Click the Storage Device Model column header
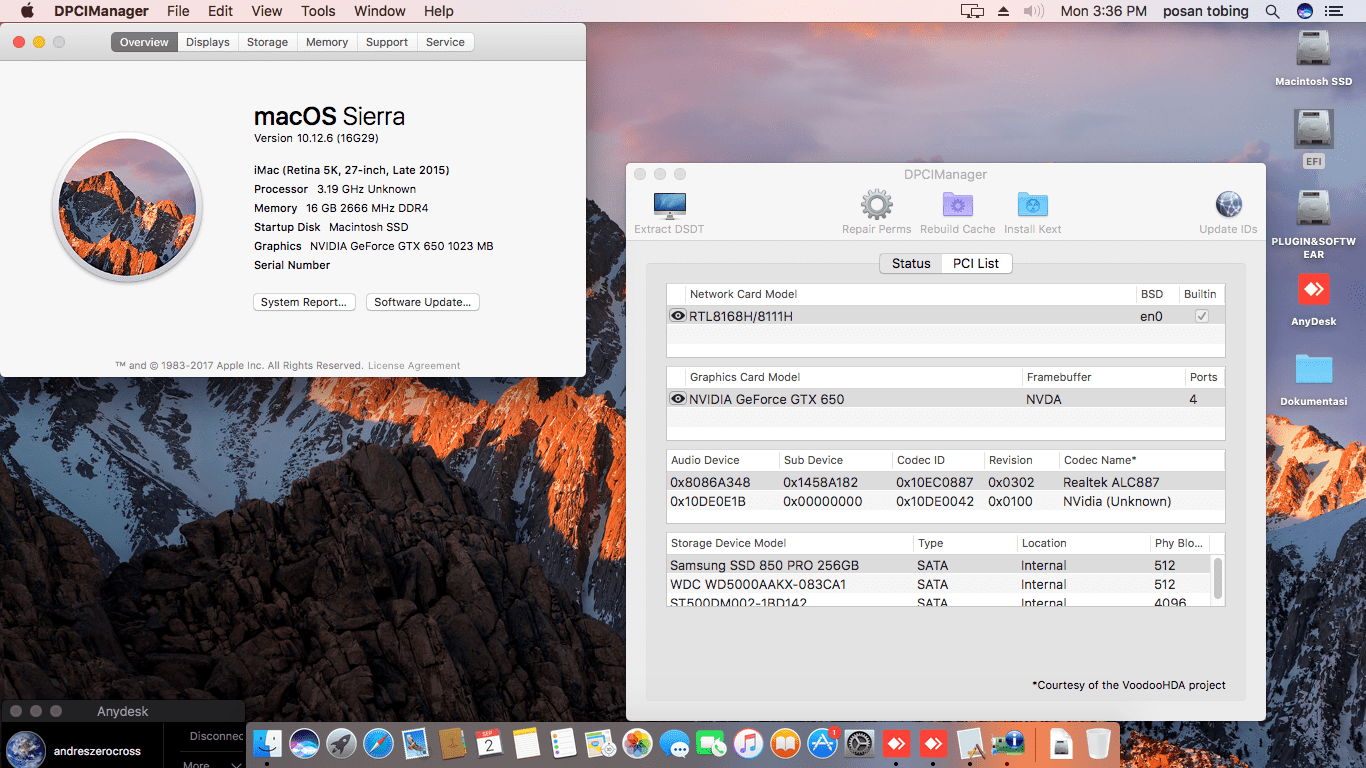Image resolution: width=1366 pixels, height=768 pixels. point(790,543)
